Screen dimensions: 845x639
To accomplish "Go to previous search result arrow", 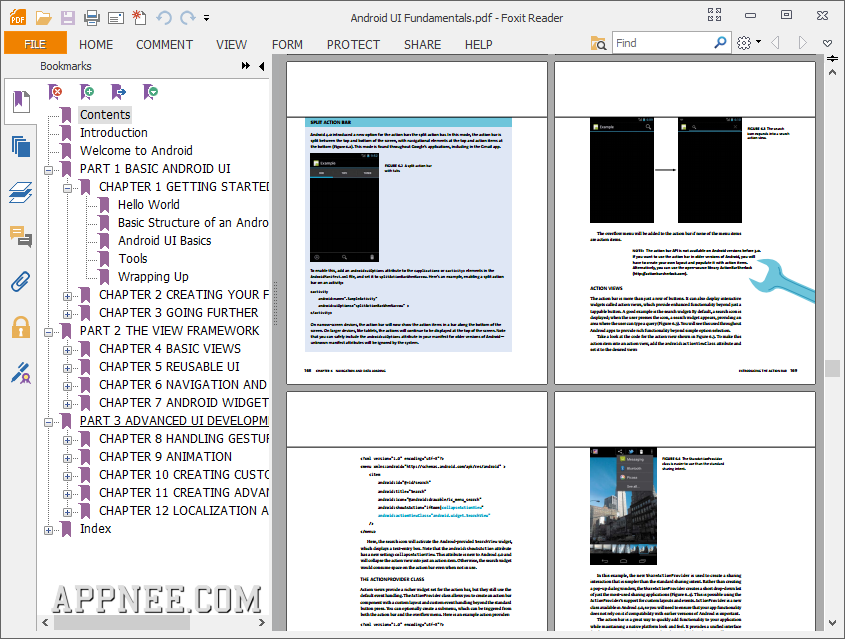I will pos(775,43).
